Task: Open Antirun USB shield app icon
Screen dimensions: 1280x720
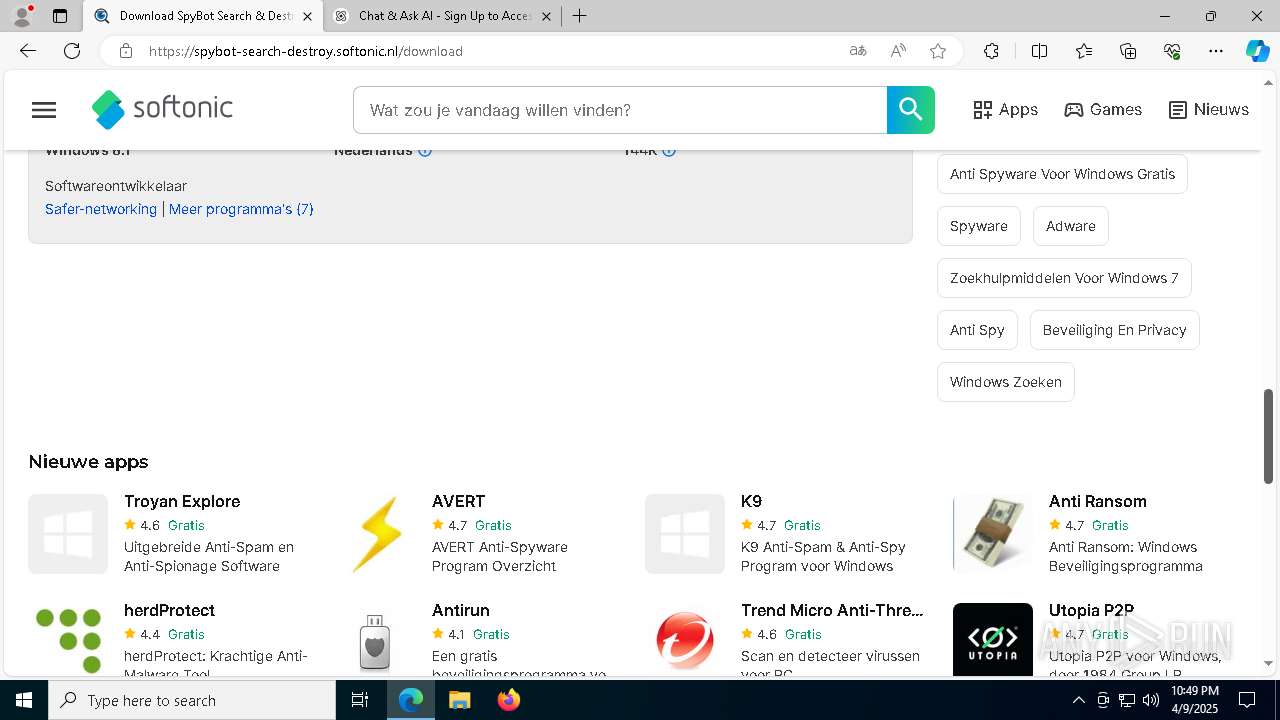Action: click(375, 642)
